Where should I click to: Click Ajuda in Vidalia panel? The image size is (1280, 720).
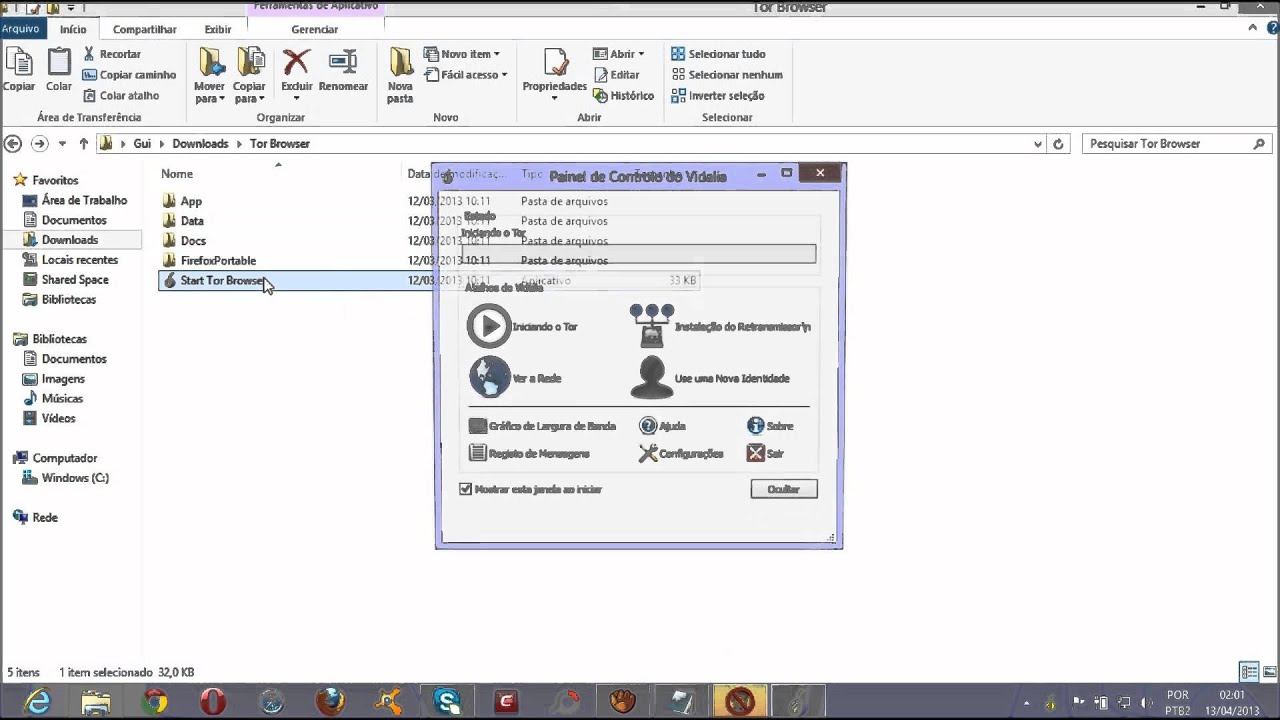click(662, 426)
